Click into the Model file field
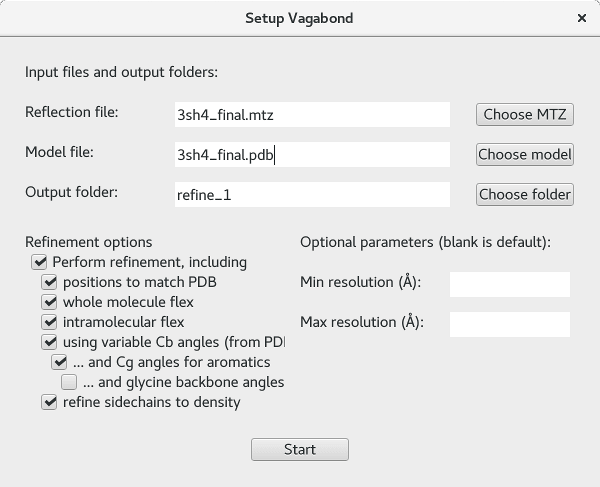 pyautogui.click(x=312, y=154)
